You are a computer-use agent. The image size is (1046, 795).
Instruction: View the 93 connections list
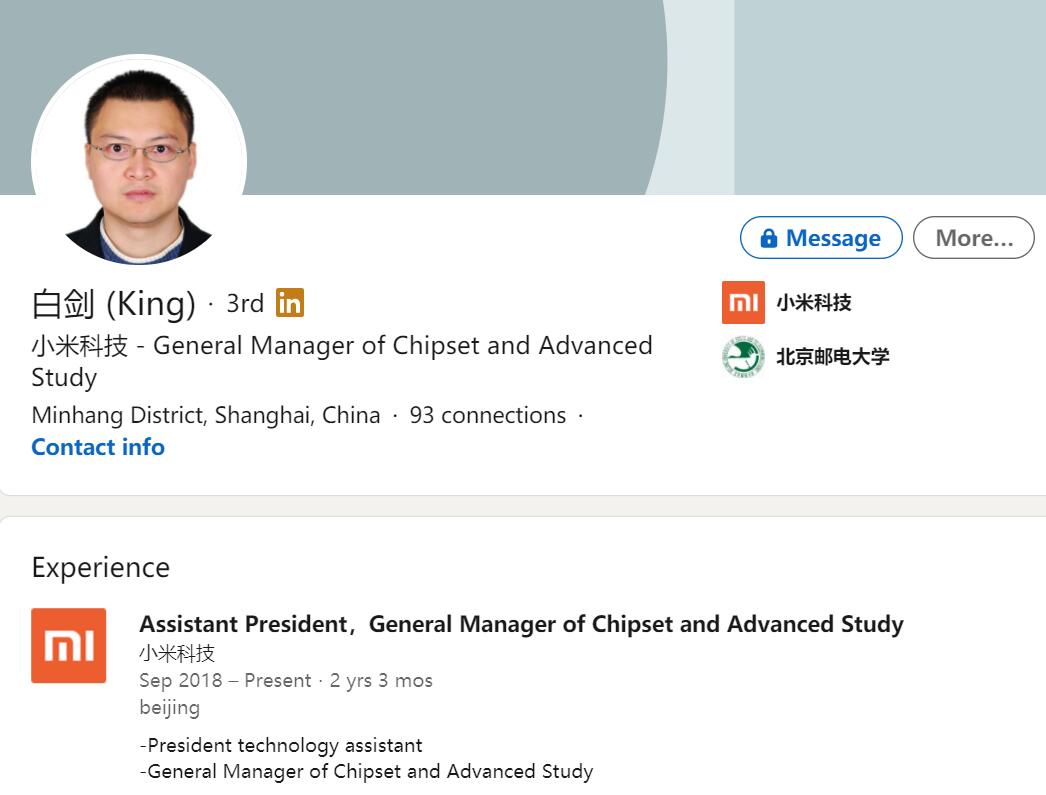(489, 414)
